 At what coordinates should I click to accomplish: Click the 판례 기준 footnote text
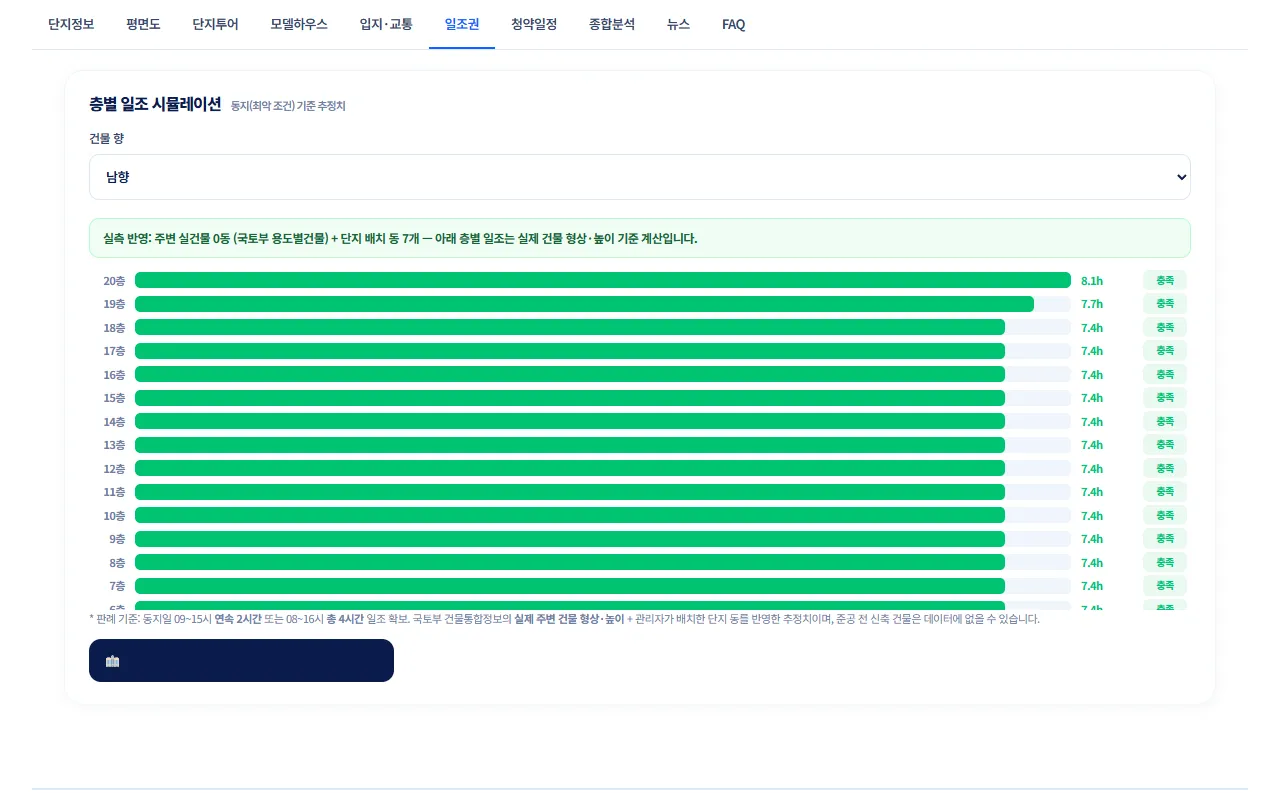pyautogui.click(x=564, y=619)
